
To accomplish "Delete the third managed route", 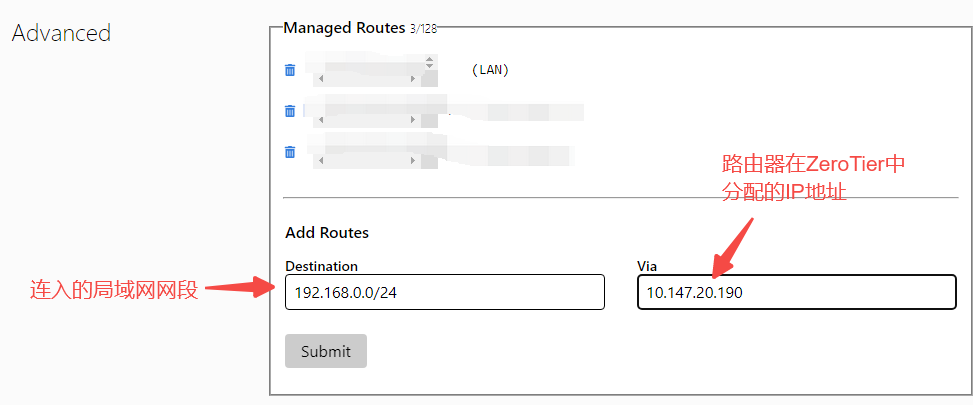I will 290,152.
